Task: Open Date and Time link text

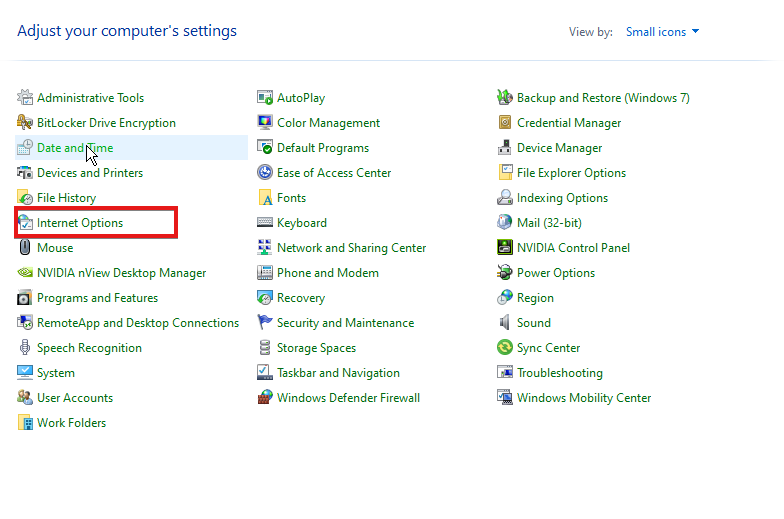Action: [x=75, y=148]
